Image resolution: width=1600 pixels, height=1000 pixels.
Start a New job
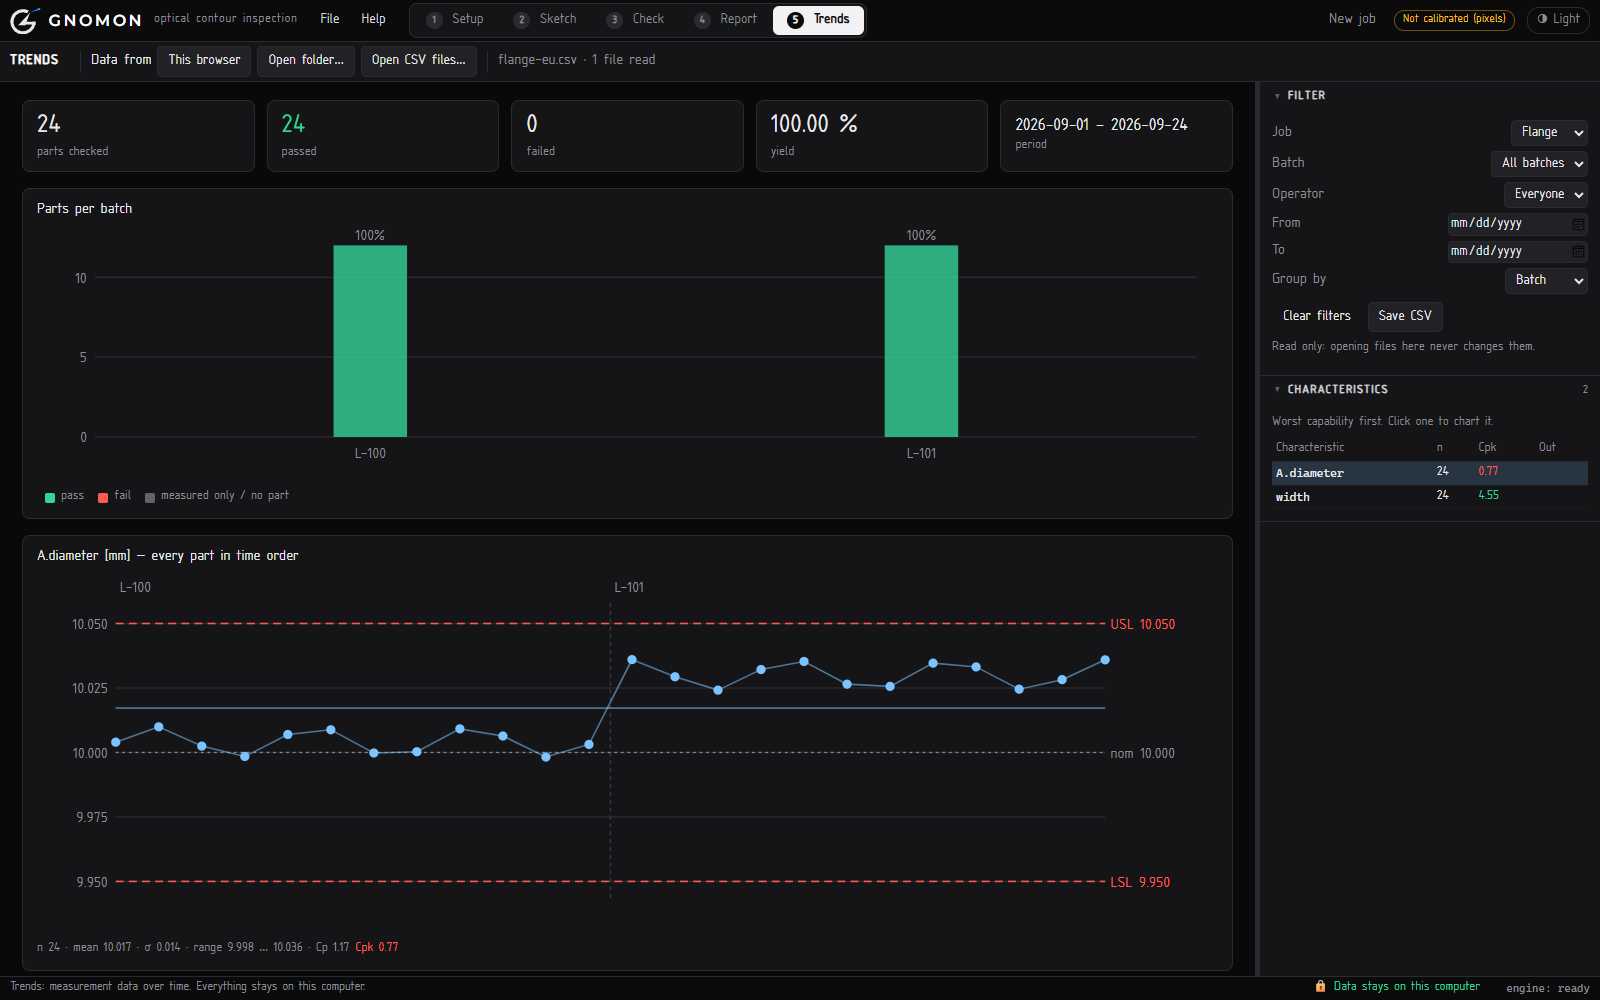point(1352,19)
